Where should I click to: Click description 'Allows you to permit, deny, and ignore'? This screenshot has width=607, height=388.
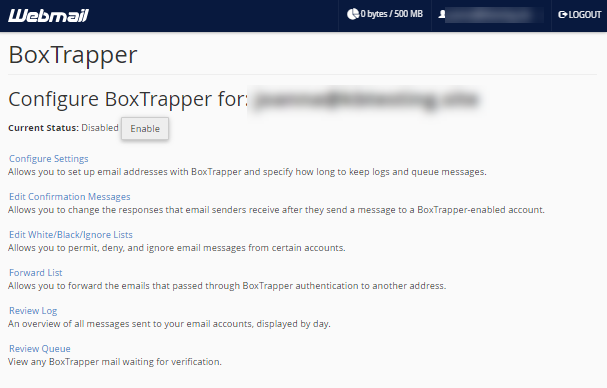(177, 248)
